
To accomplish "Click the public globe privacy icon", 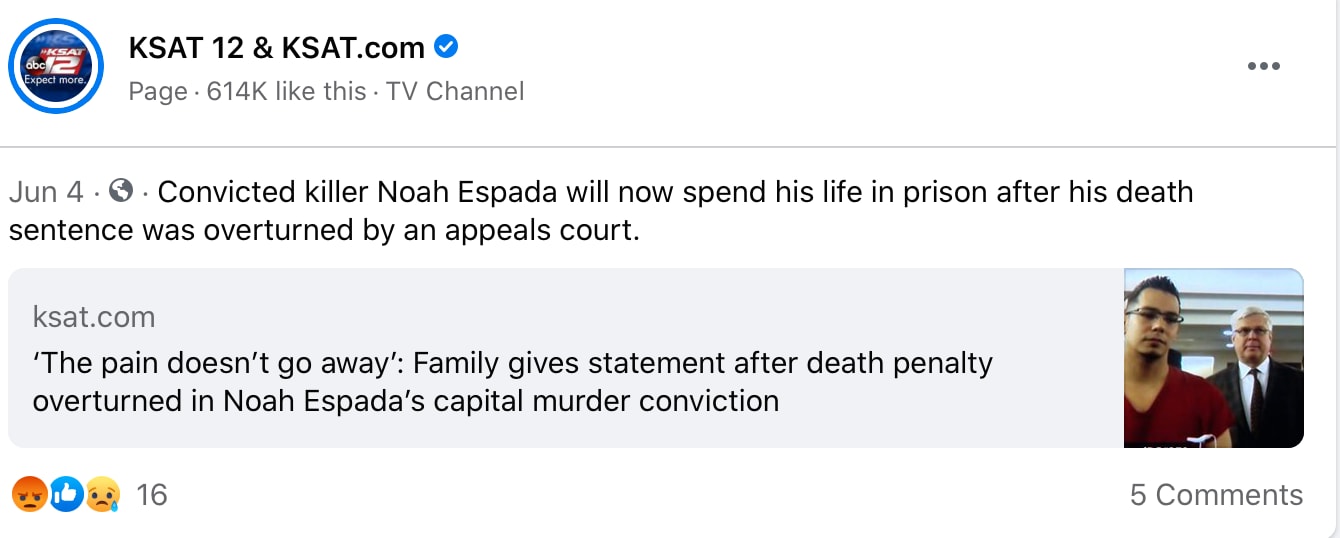I will point(121,191).
